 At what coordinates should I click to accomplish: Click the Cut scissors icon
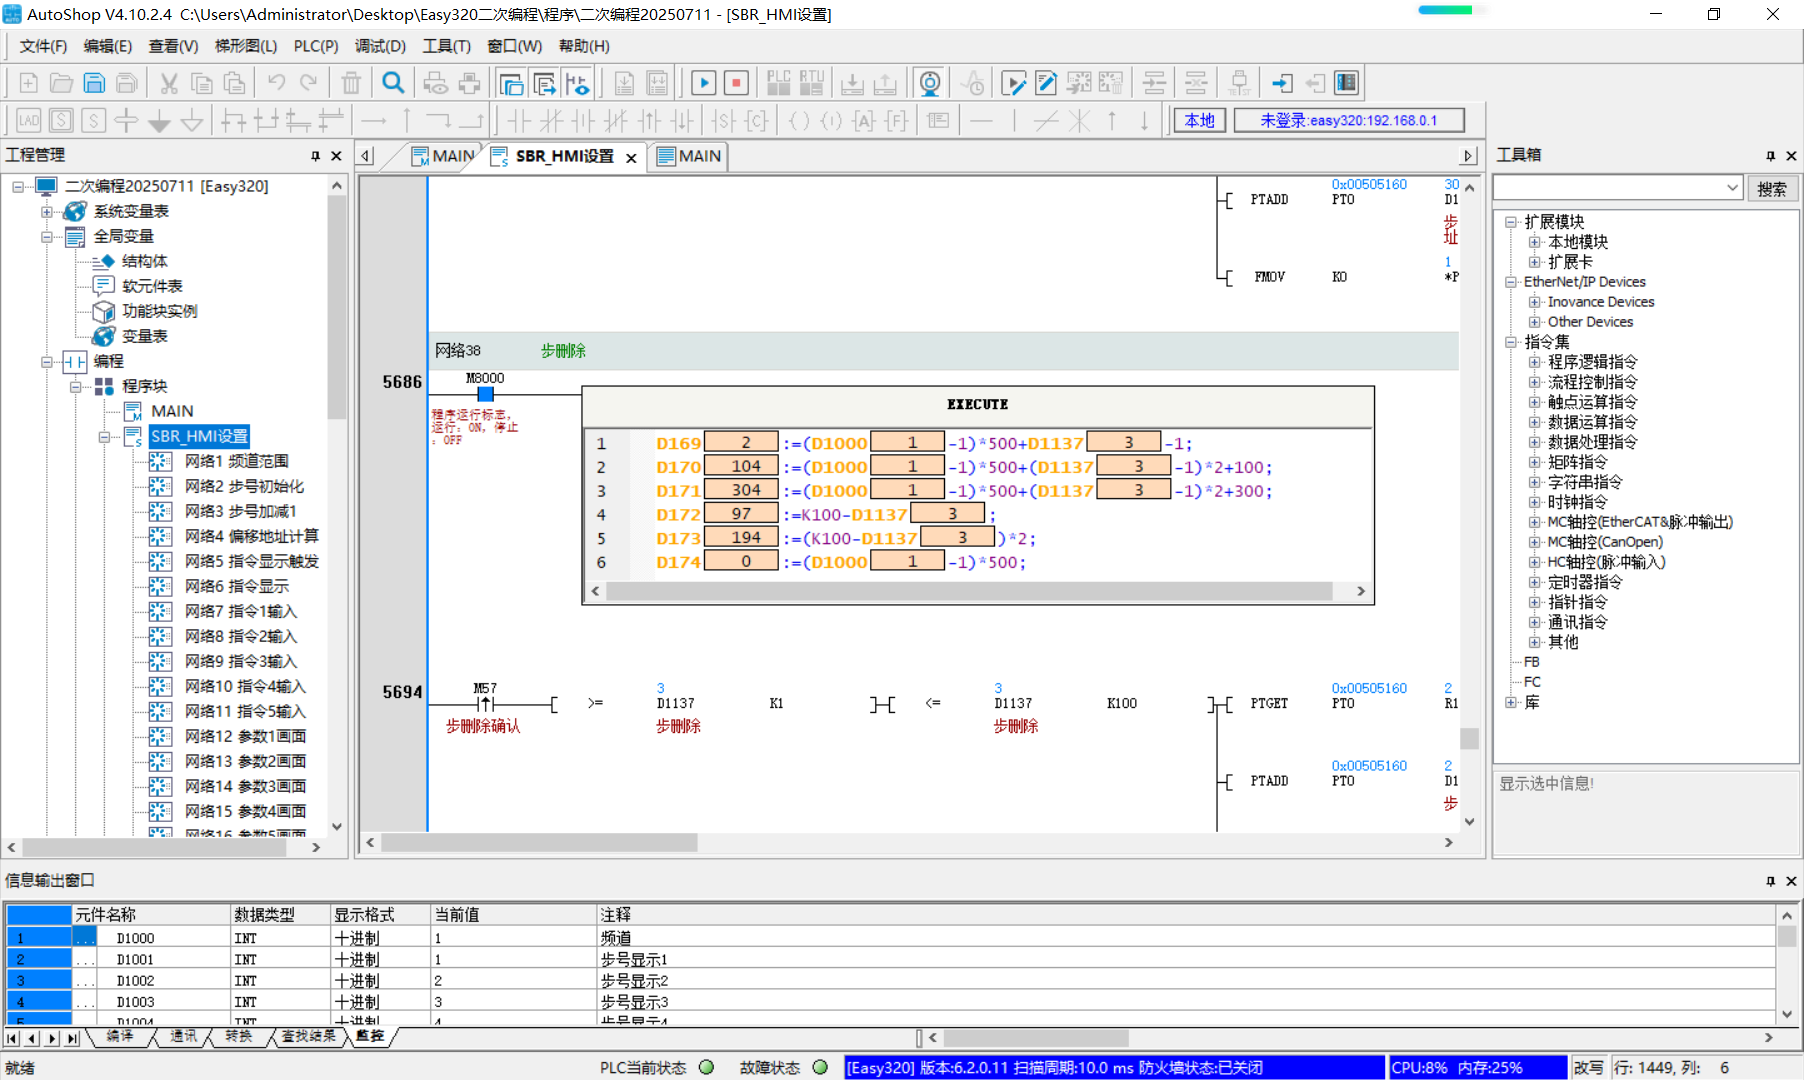(169, 83)
